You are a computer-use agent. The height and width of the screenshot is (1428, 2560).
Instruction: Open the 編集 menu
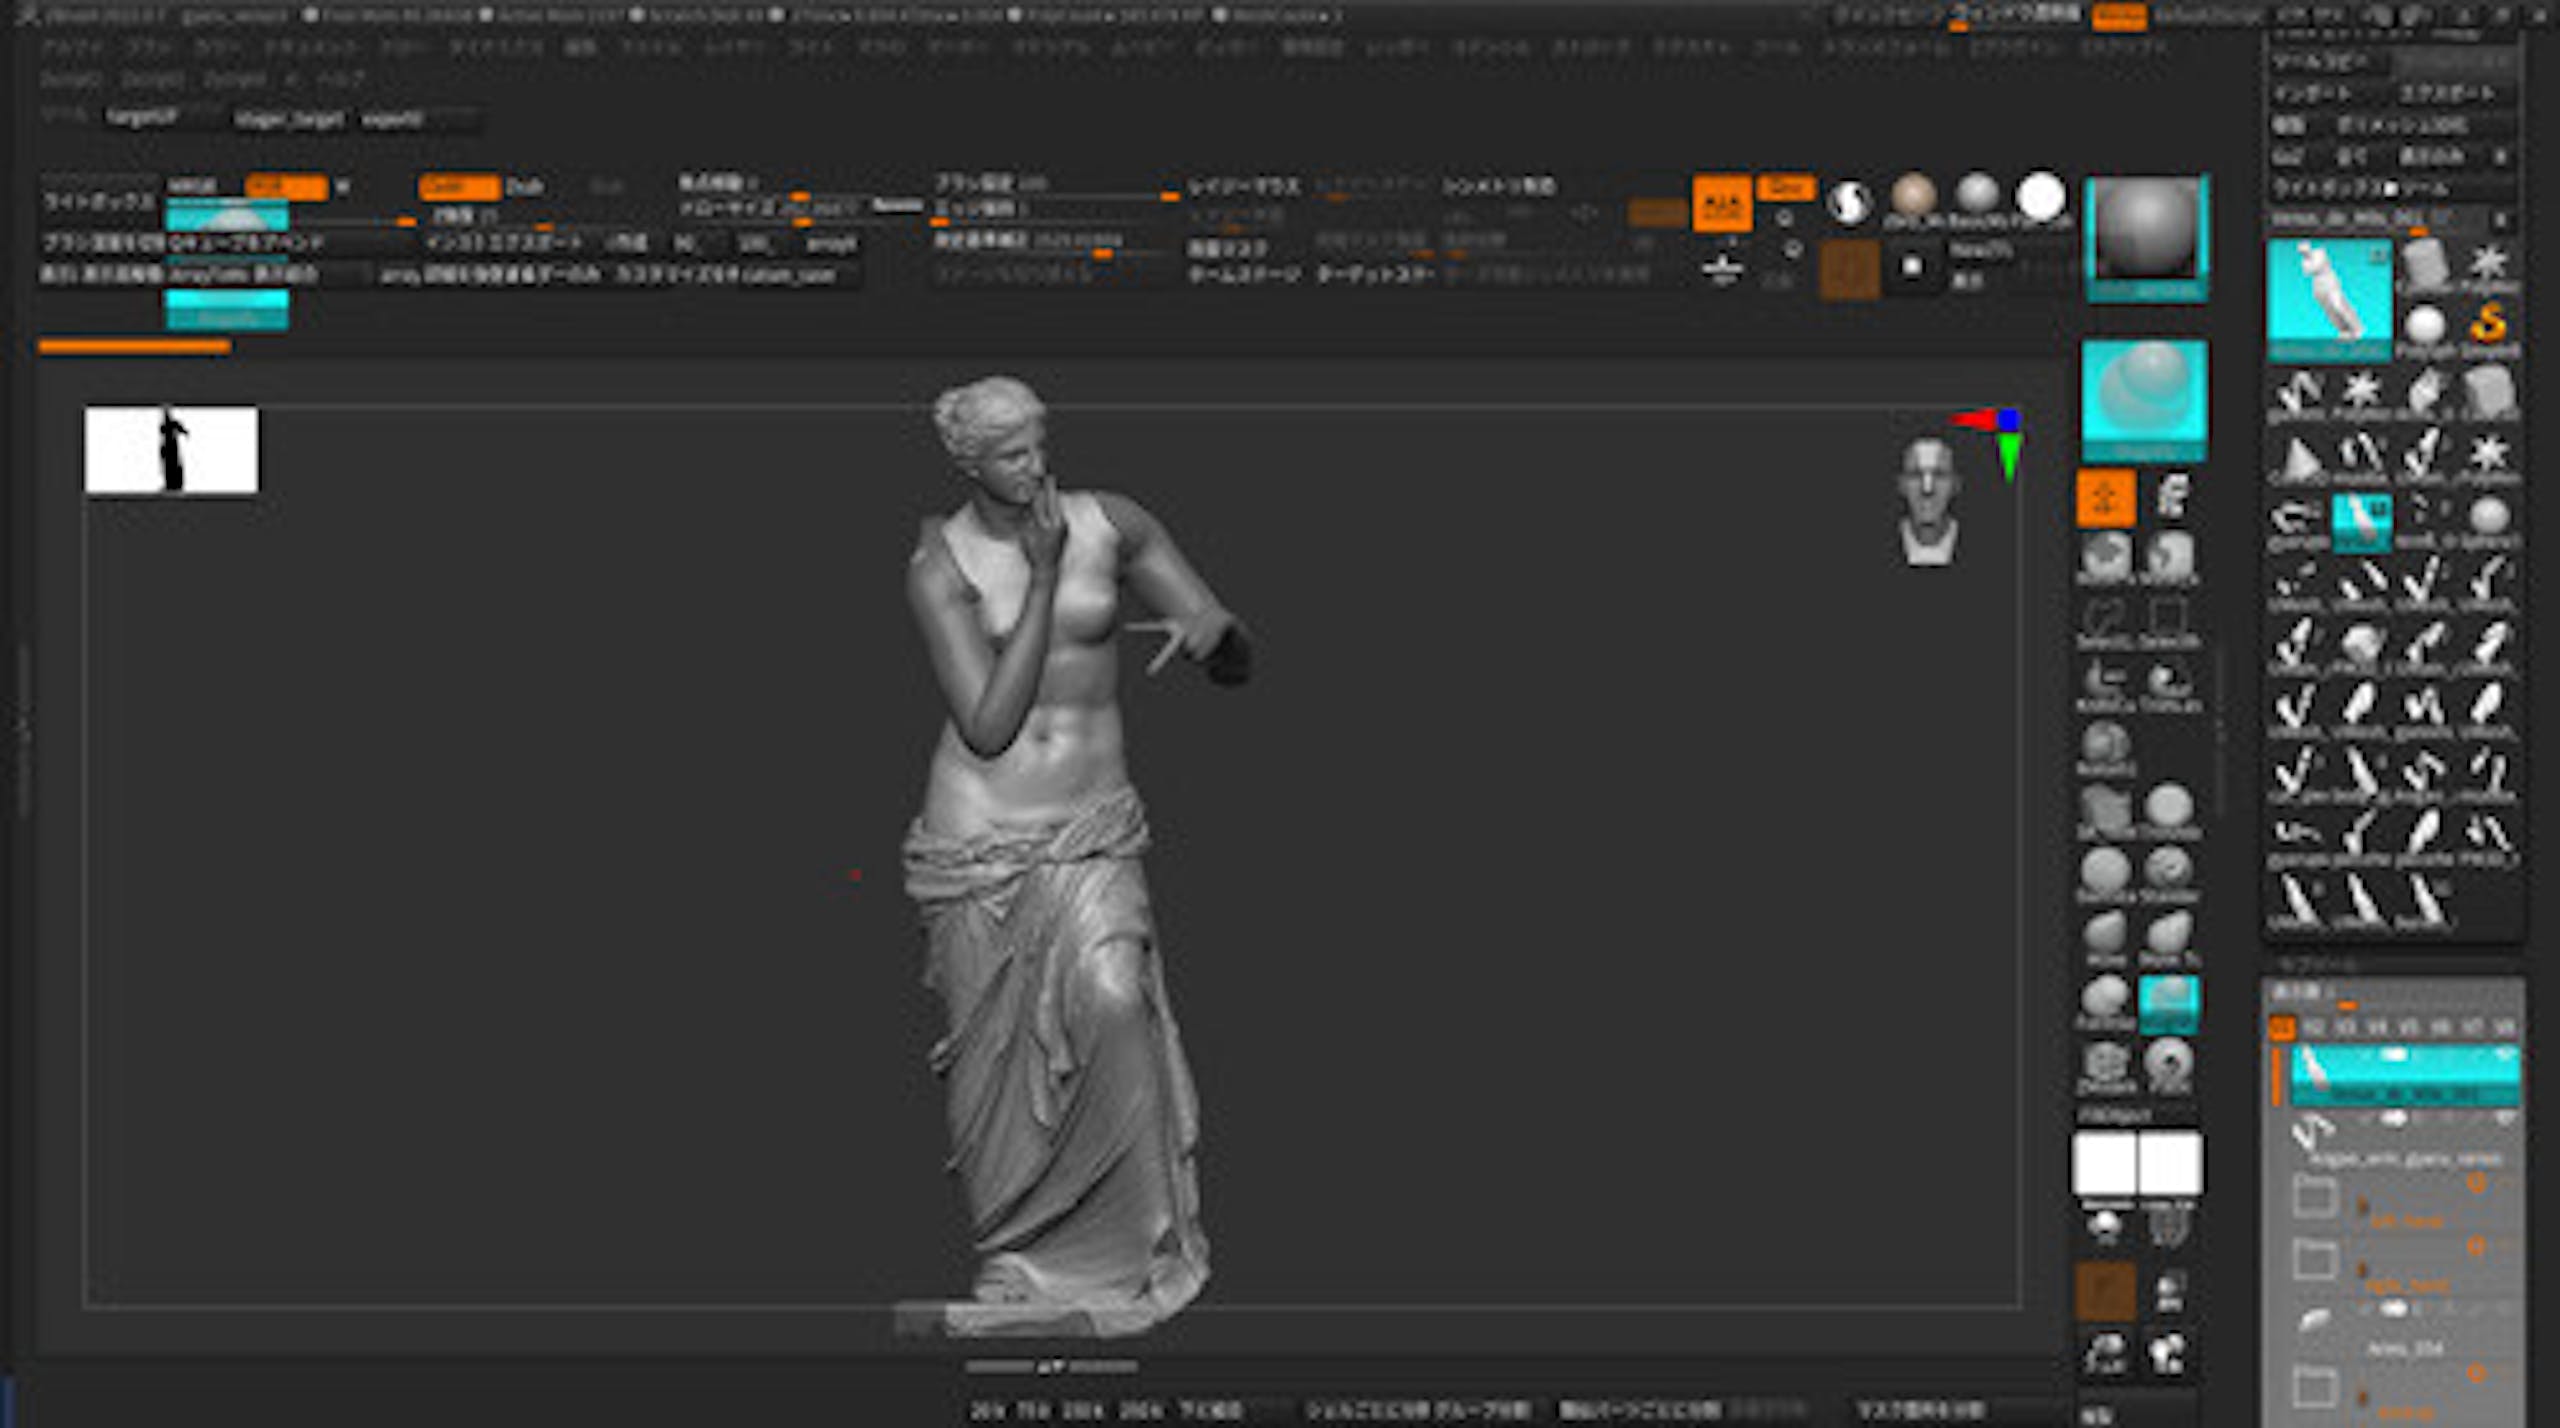[580, 47]
